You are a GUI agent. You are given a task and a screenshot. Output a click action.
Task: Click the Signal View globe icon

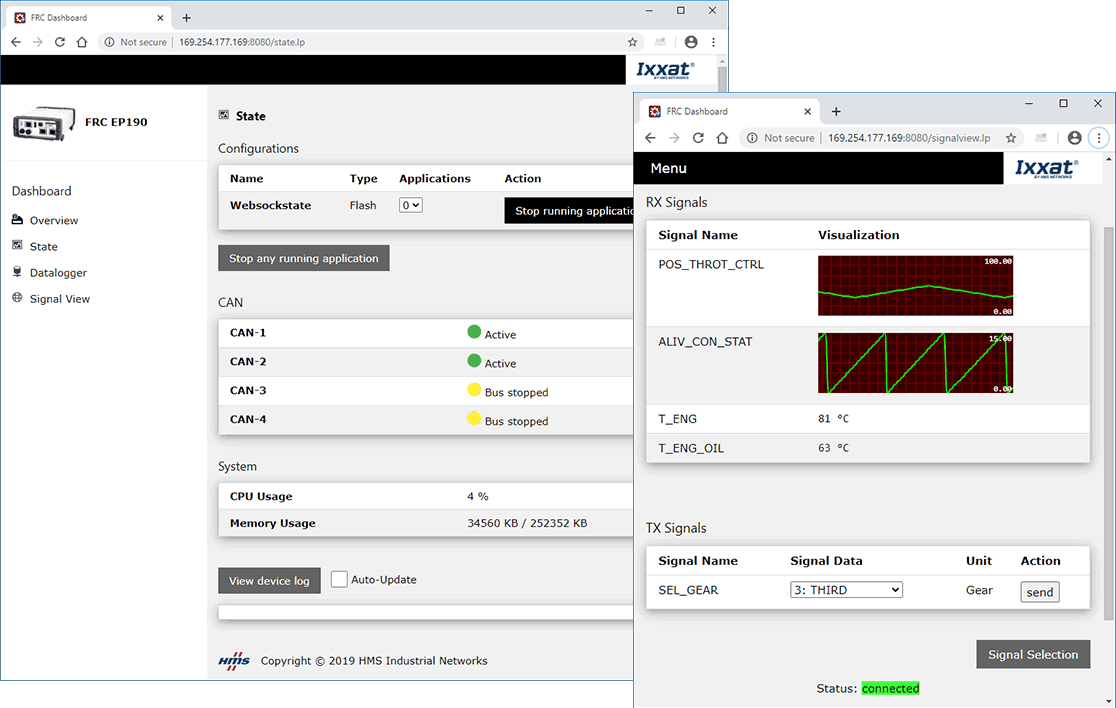tap(18, 298)
